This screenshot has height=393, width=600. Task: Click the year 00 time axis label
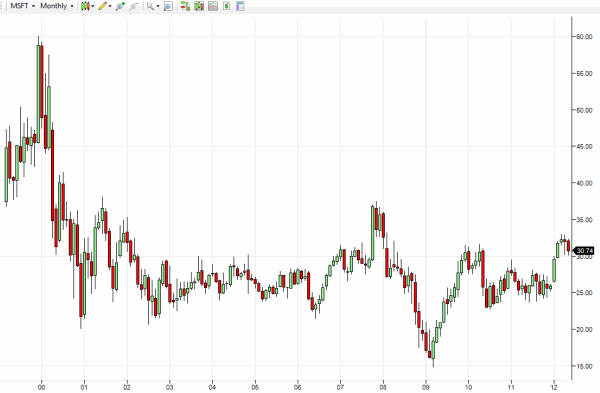coord(41,387)
